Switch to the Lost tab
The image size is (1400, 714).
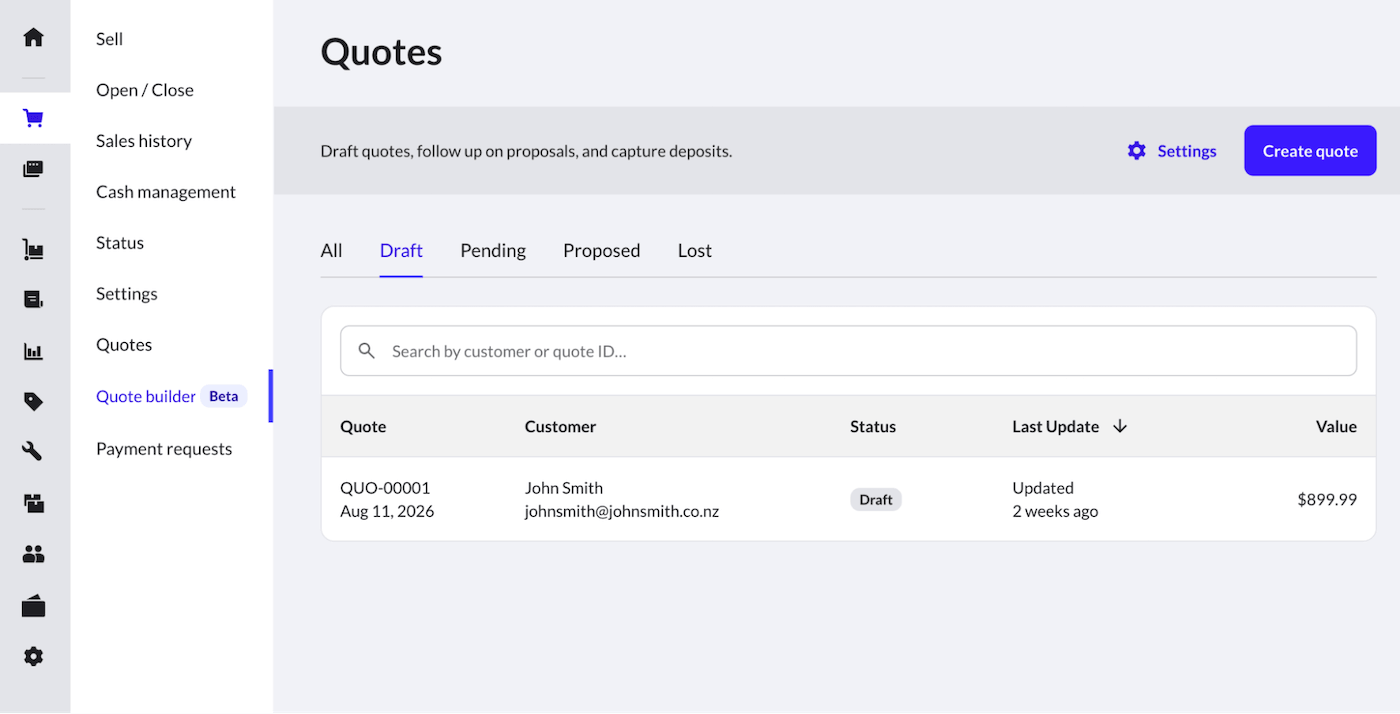[x=695, y=251]
